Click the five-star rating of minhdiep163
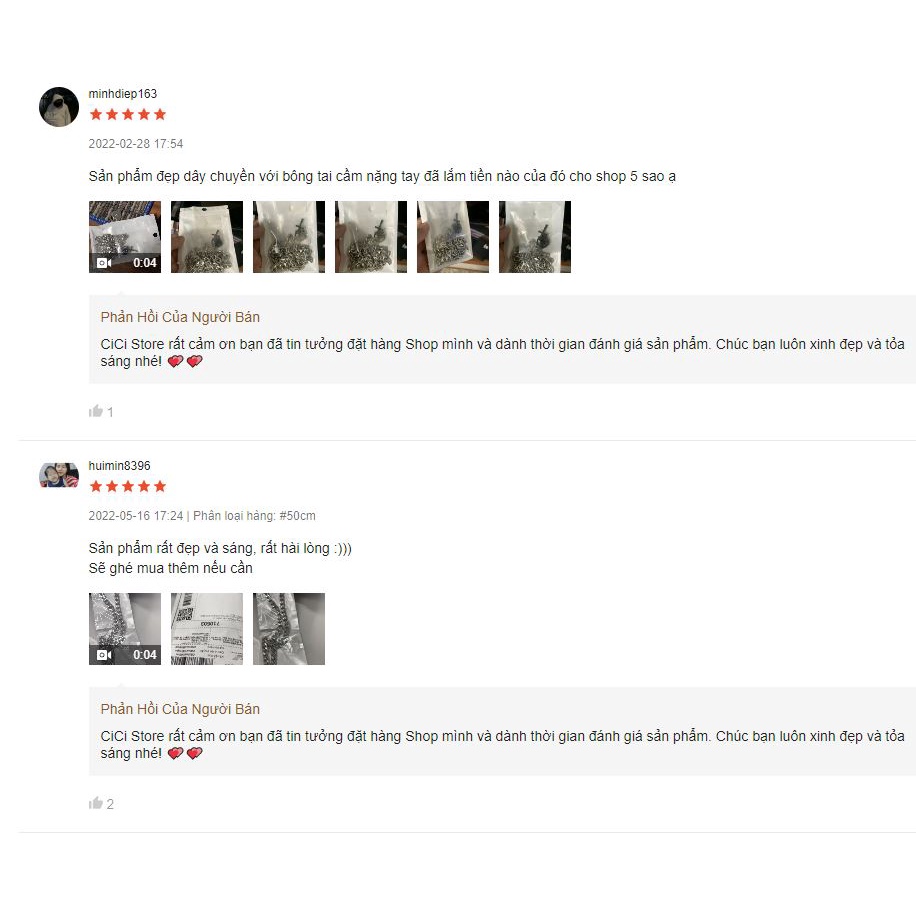 (128, 114)
